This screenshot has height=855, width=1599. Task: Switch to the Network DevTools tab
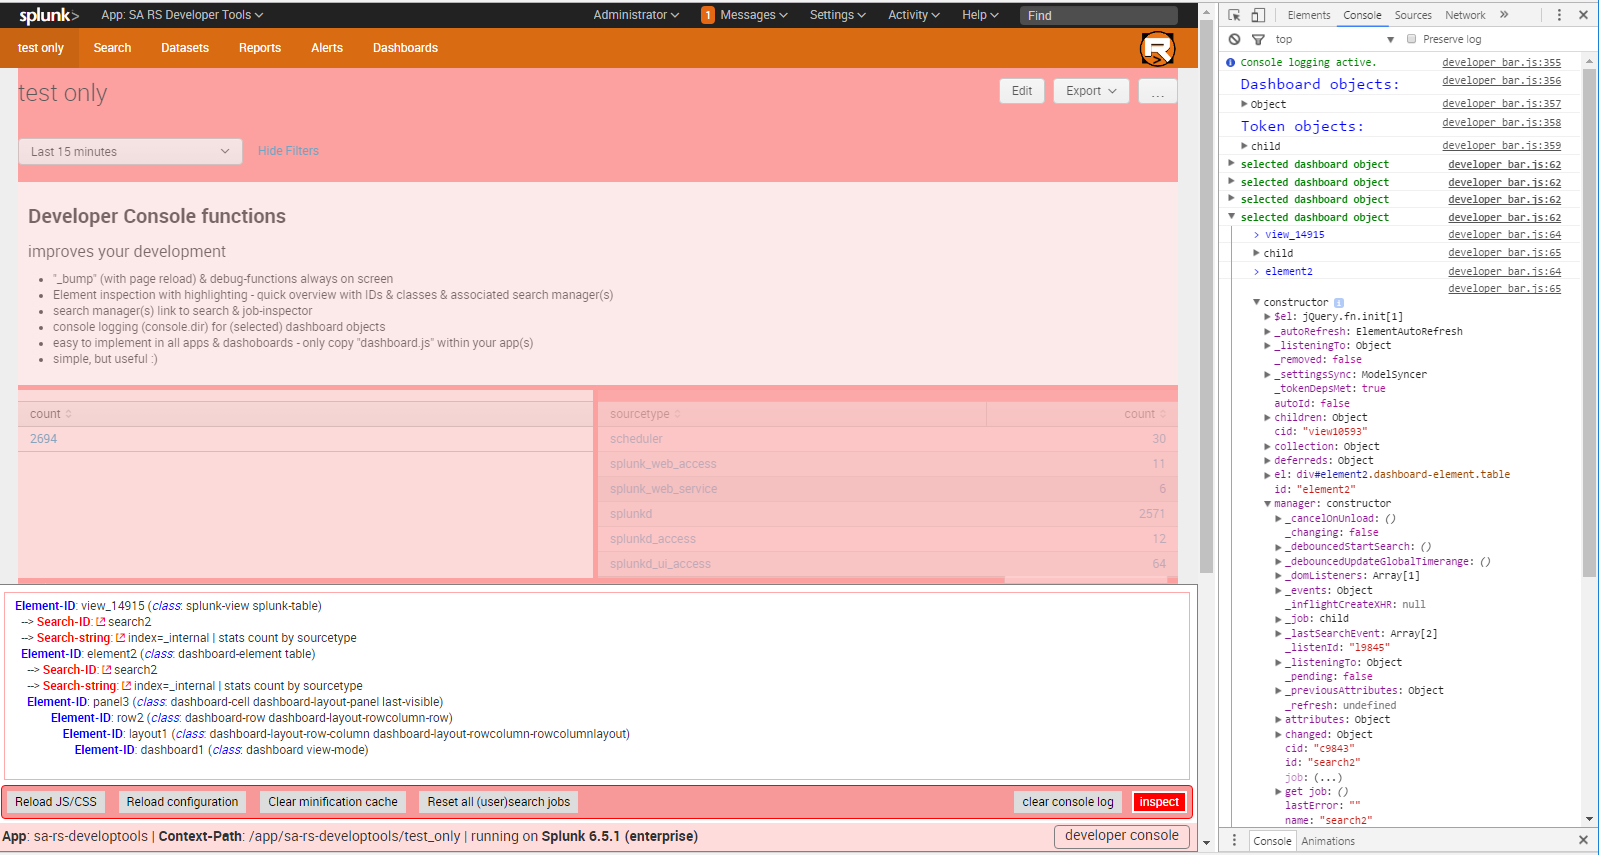(x=1465, y=15)
